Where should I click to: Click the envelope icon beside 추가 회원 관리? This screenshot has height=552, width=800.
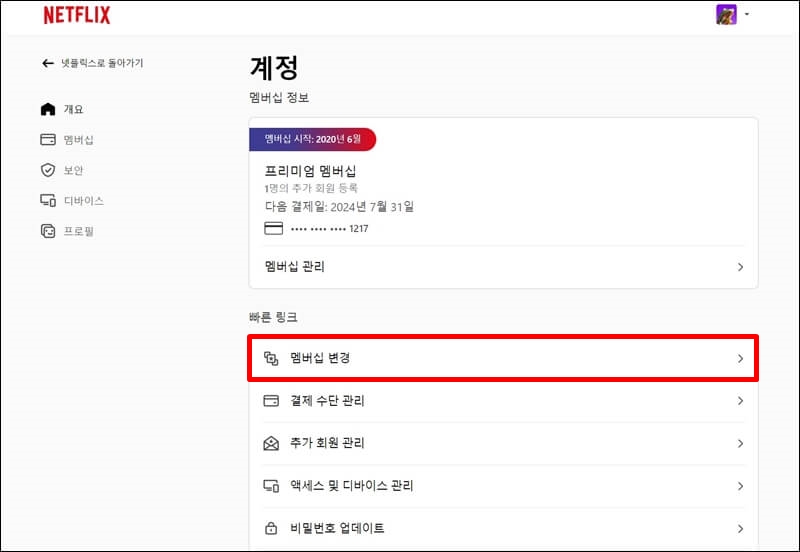point(271,443)
